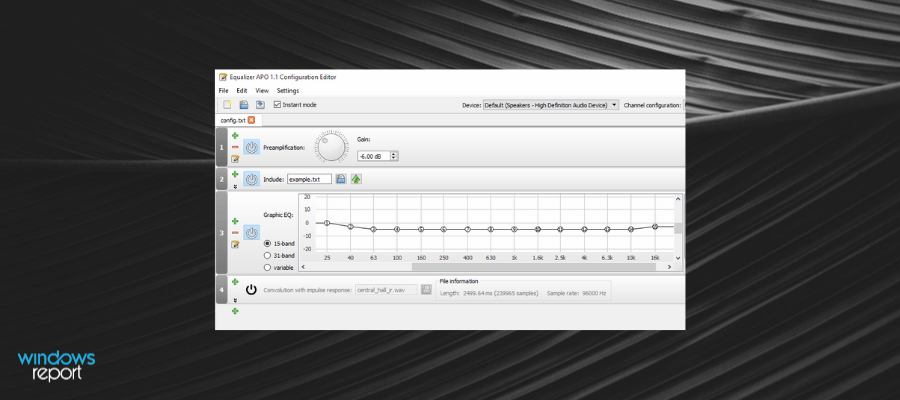Click the EQ graph scroll right arrow
This screenshot has height=400, width=900.
(x=669, y=267)
